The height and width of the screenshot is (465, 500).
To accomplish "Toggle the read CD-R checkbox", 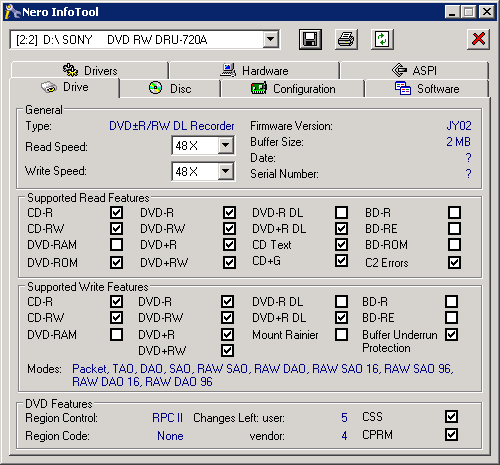I will (116, 212).
